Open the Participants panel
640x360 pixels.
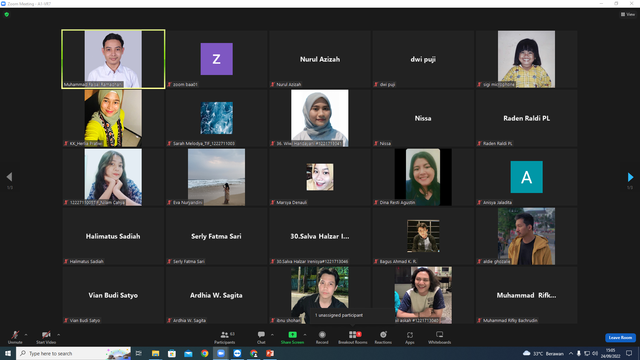coord(224,337)
